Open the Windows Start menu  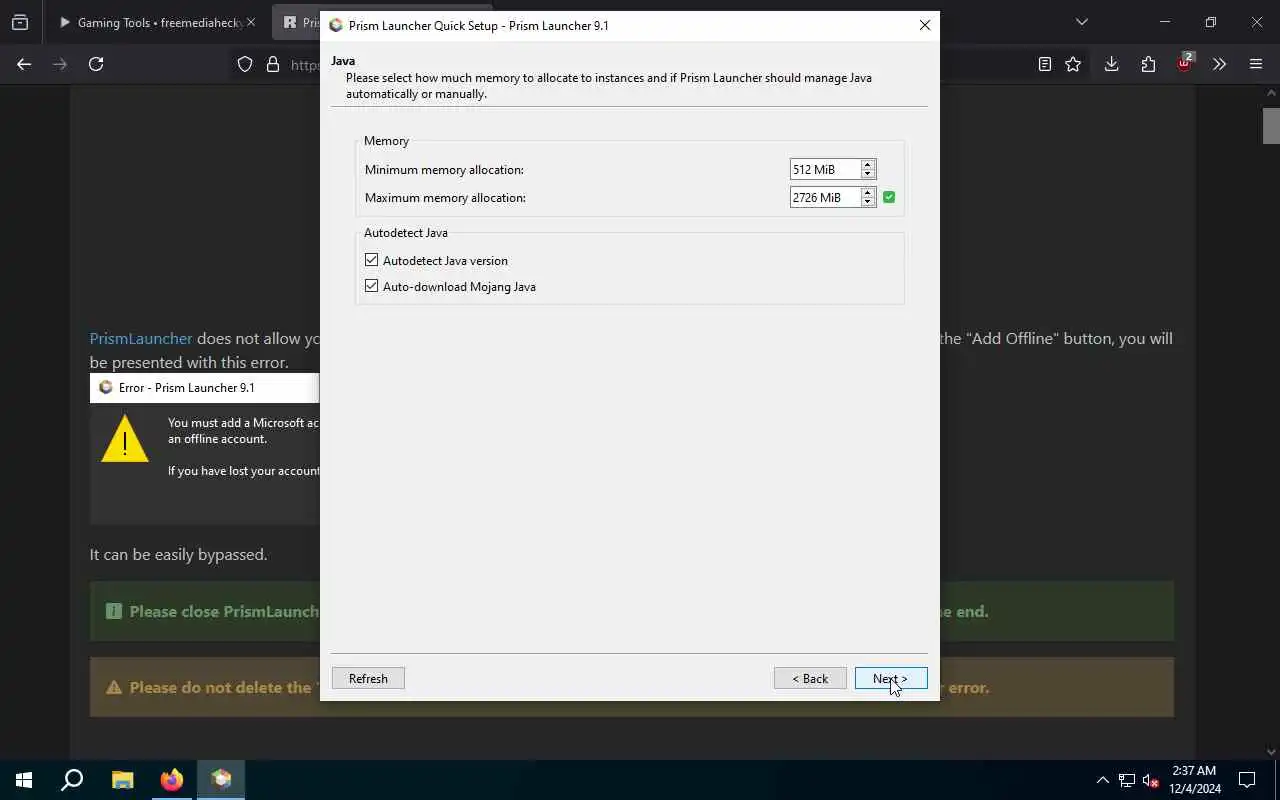pyautogui.click(x=24, y=780)
